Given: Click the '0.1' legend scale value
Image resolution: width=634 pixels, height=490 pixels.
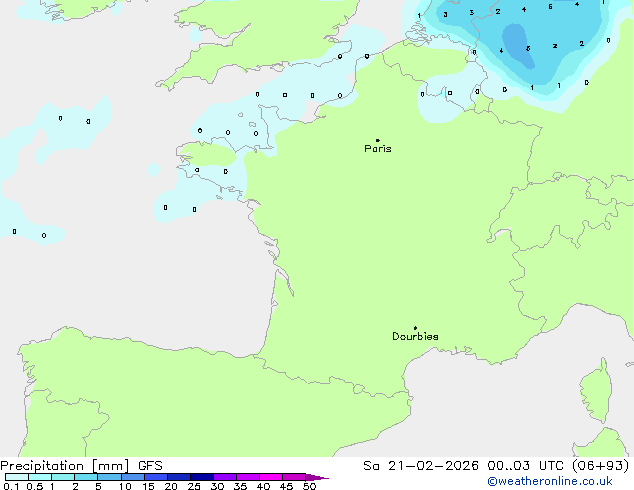Looking at the screenshot, I should tap(11, 486).
